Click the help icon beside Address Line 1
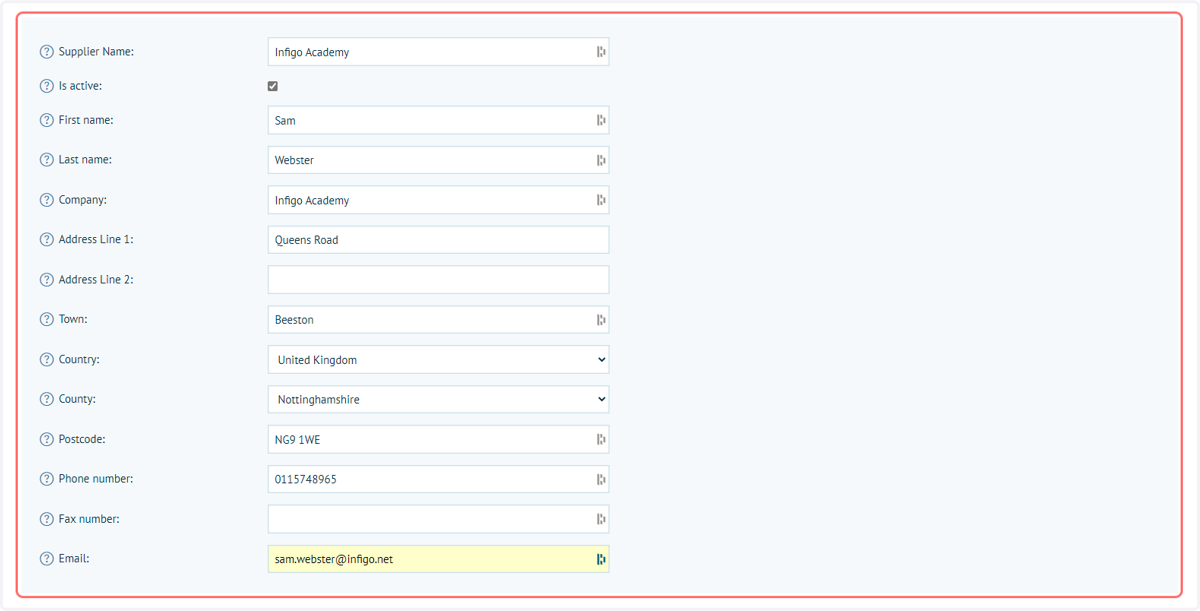This screenshot has width=1200, height=611. pos(46,240)
